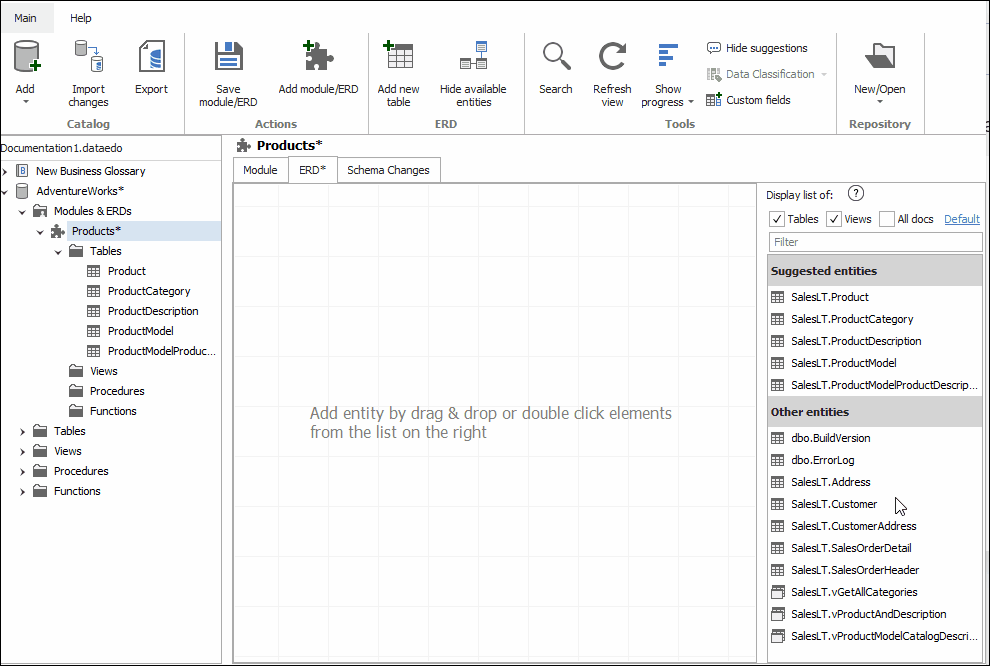
Task: Click the Default link
Action: [961, 219]
